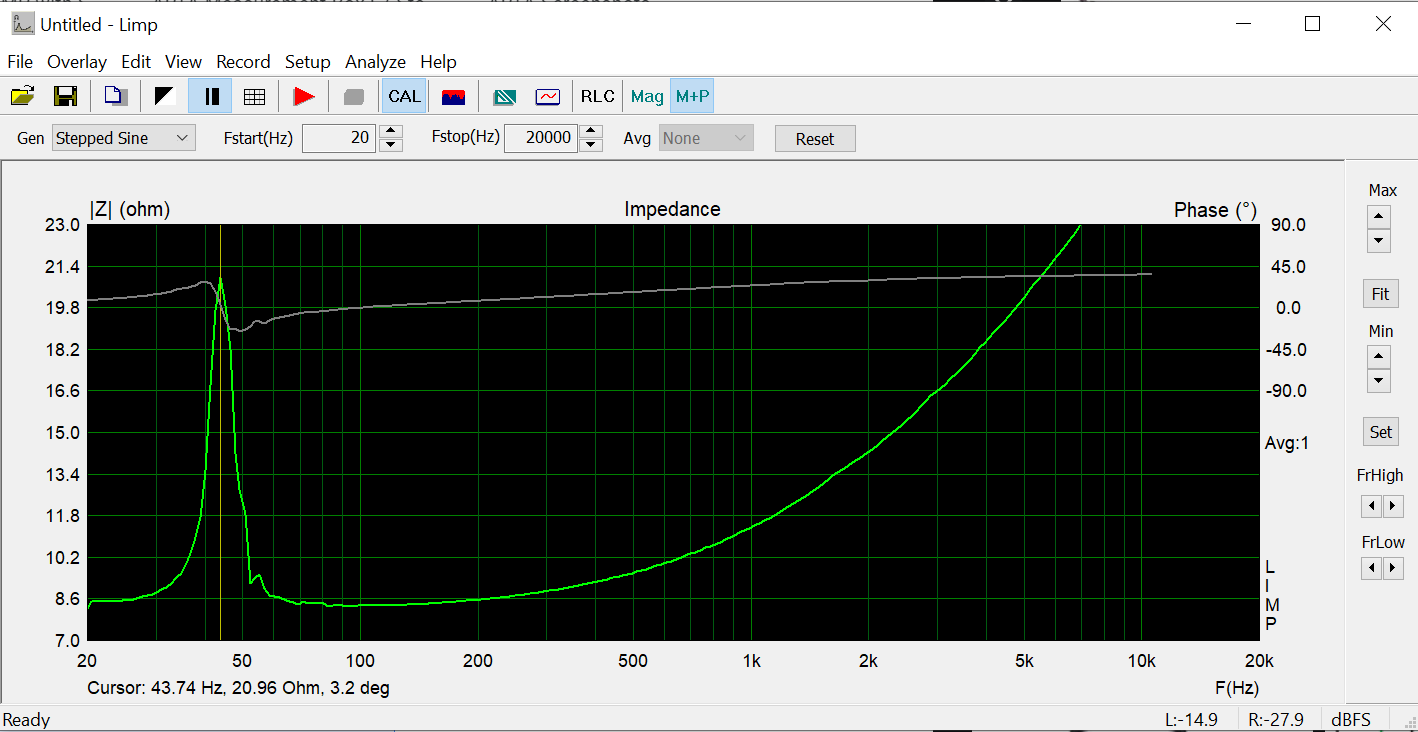Open the Analyze menu
This screenshot has height=732, width=1418.
[x=375, y=62]
